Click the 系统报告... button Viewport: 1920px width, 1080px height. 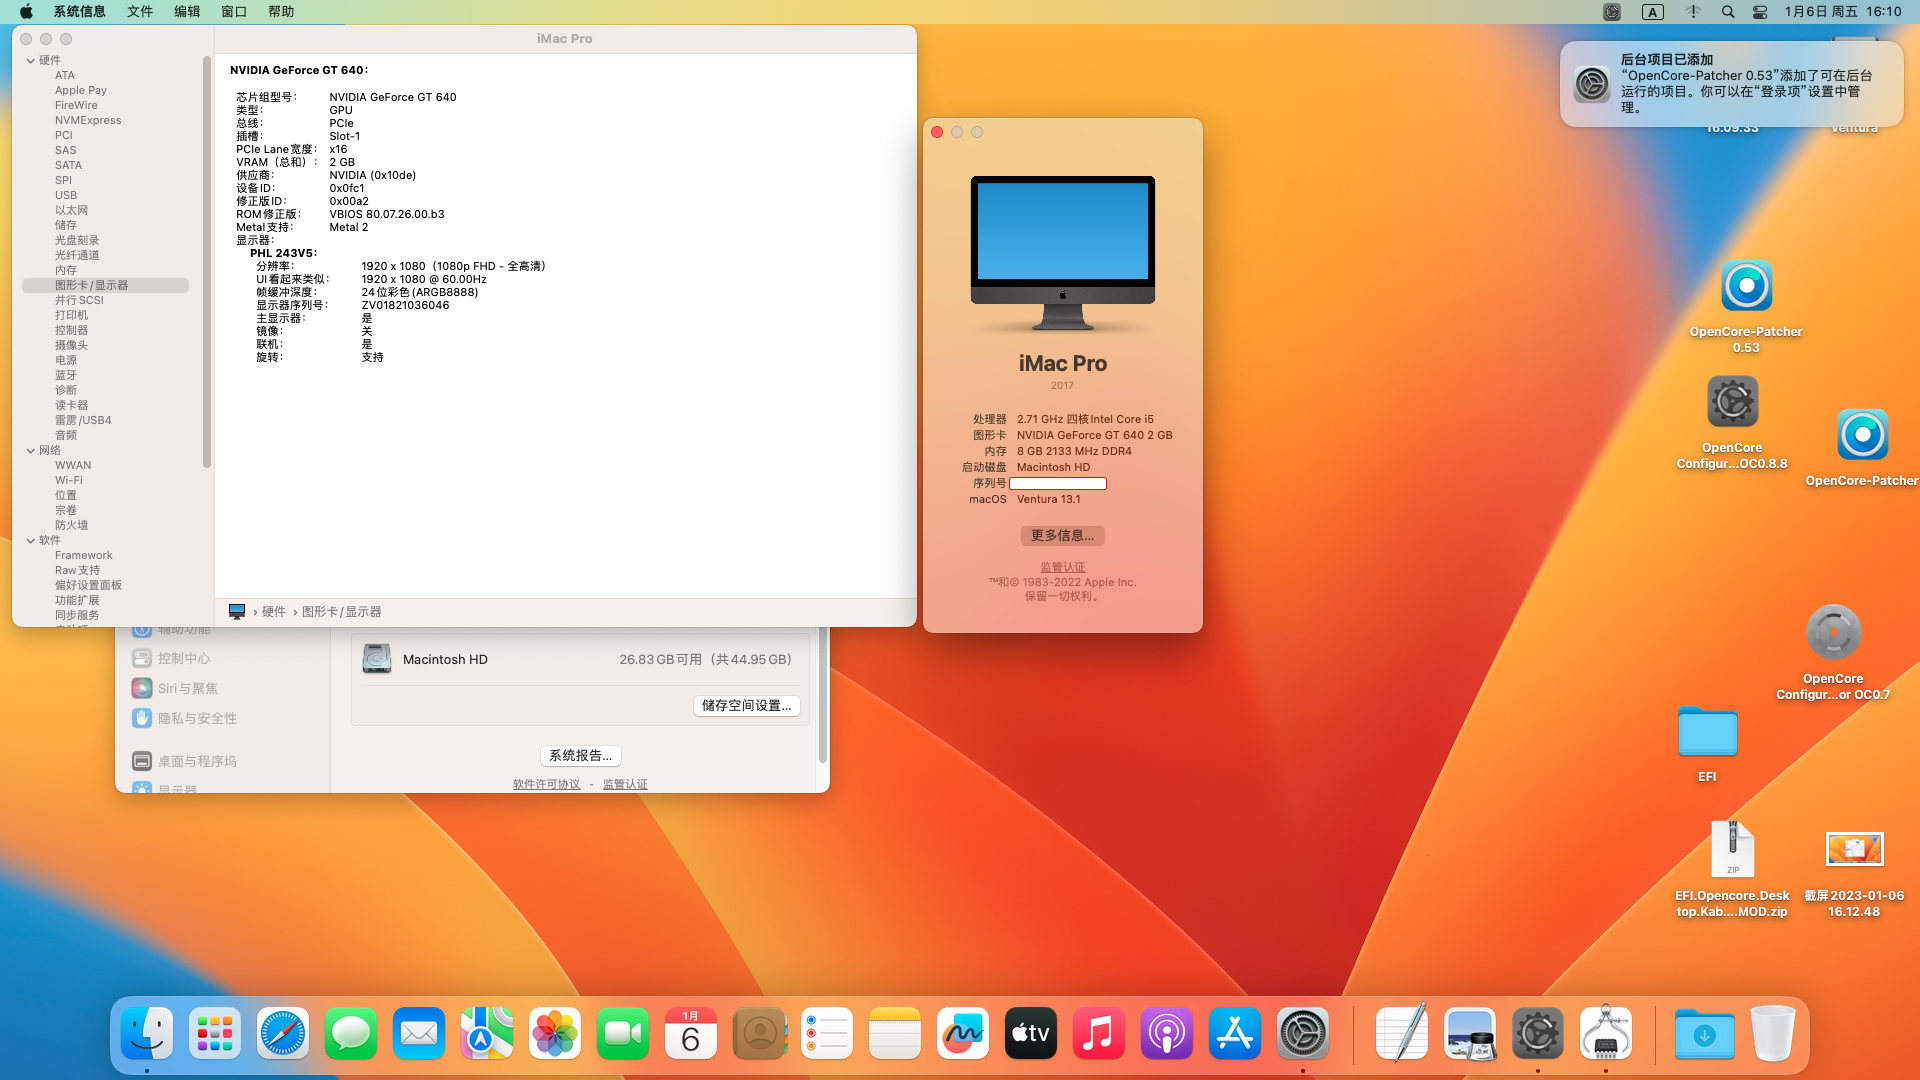coord(580,756)
